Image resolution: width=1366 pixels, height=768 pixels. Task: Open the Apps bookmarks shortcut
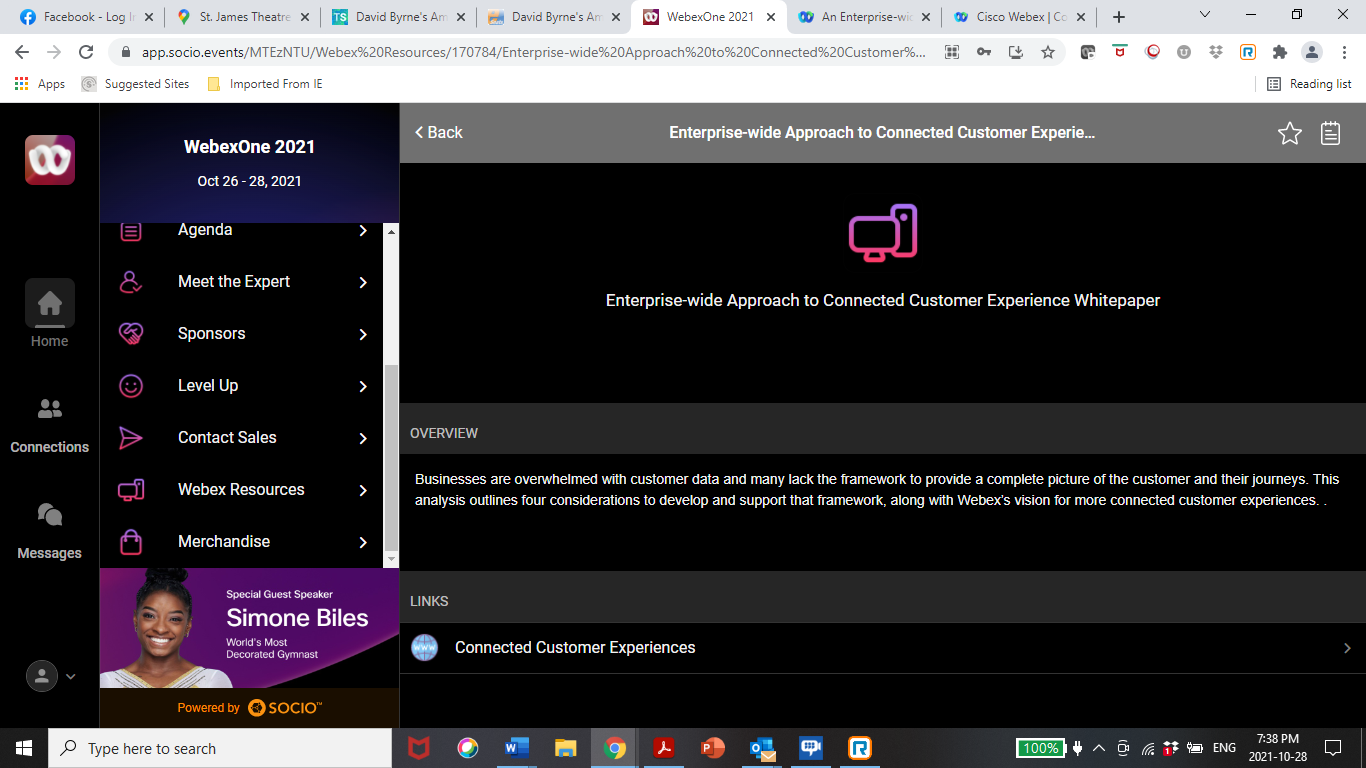(x=40, y=84)
